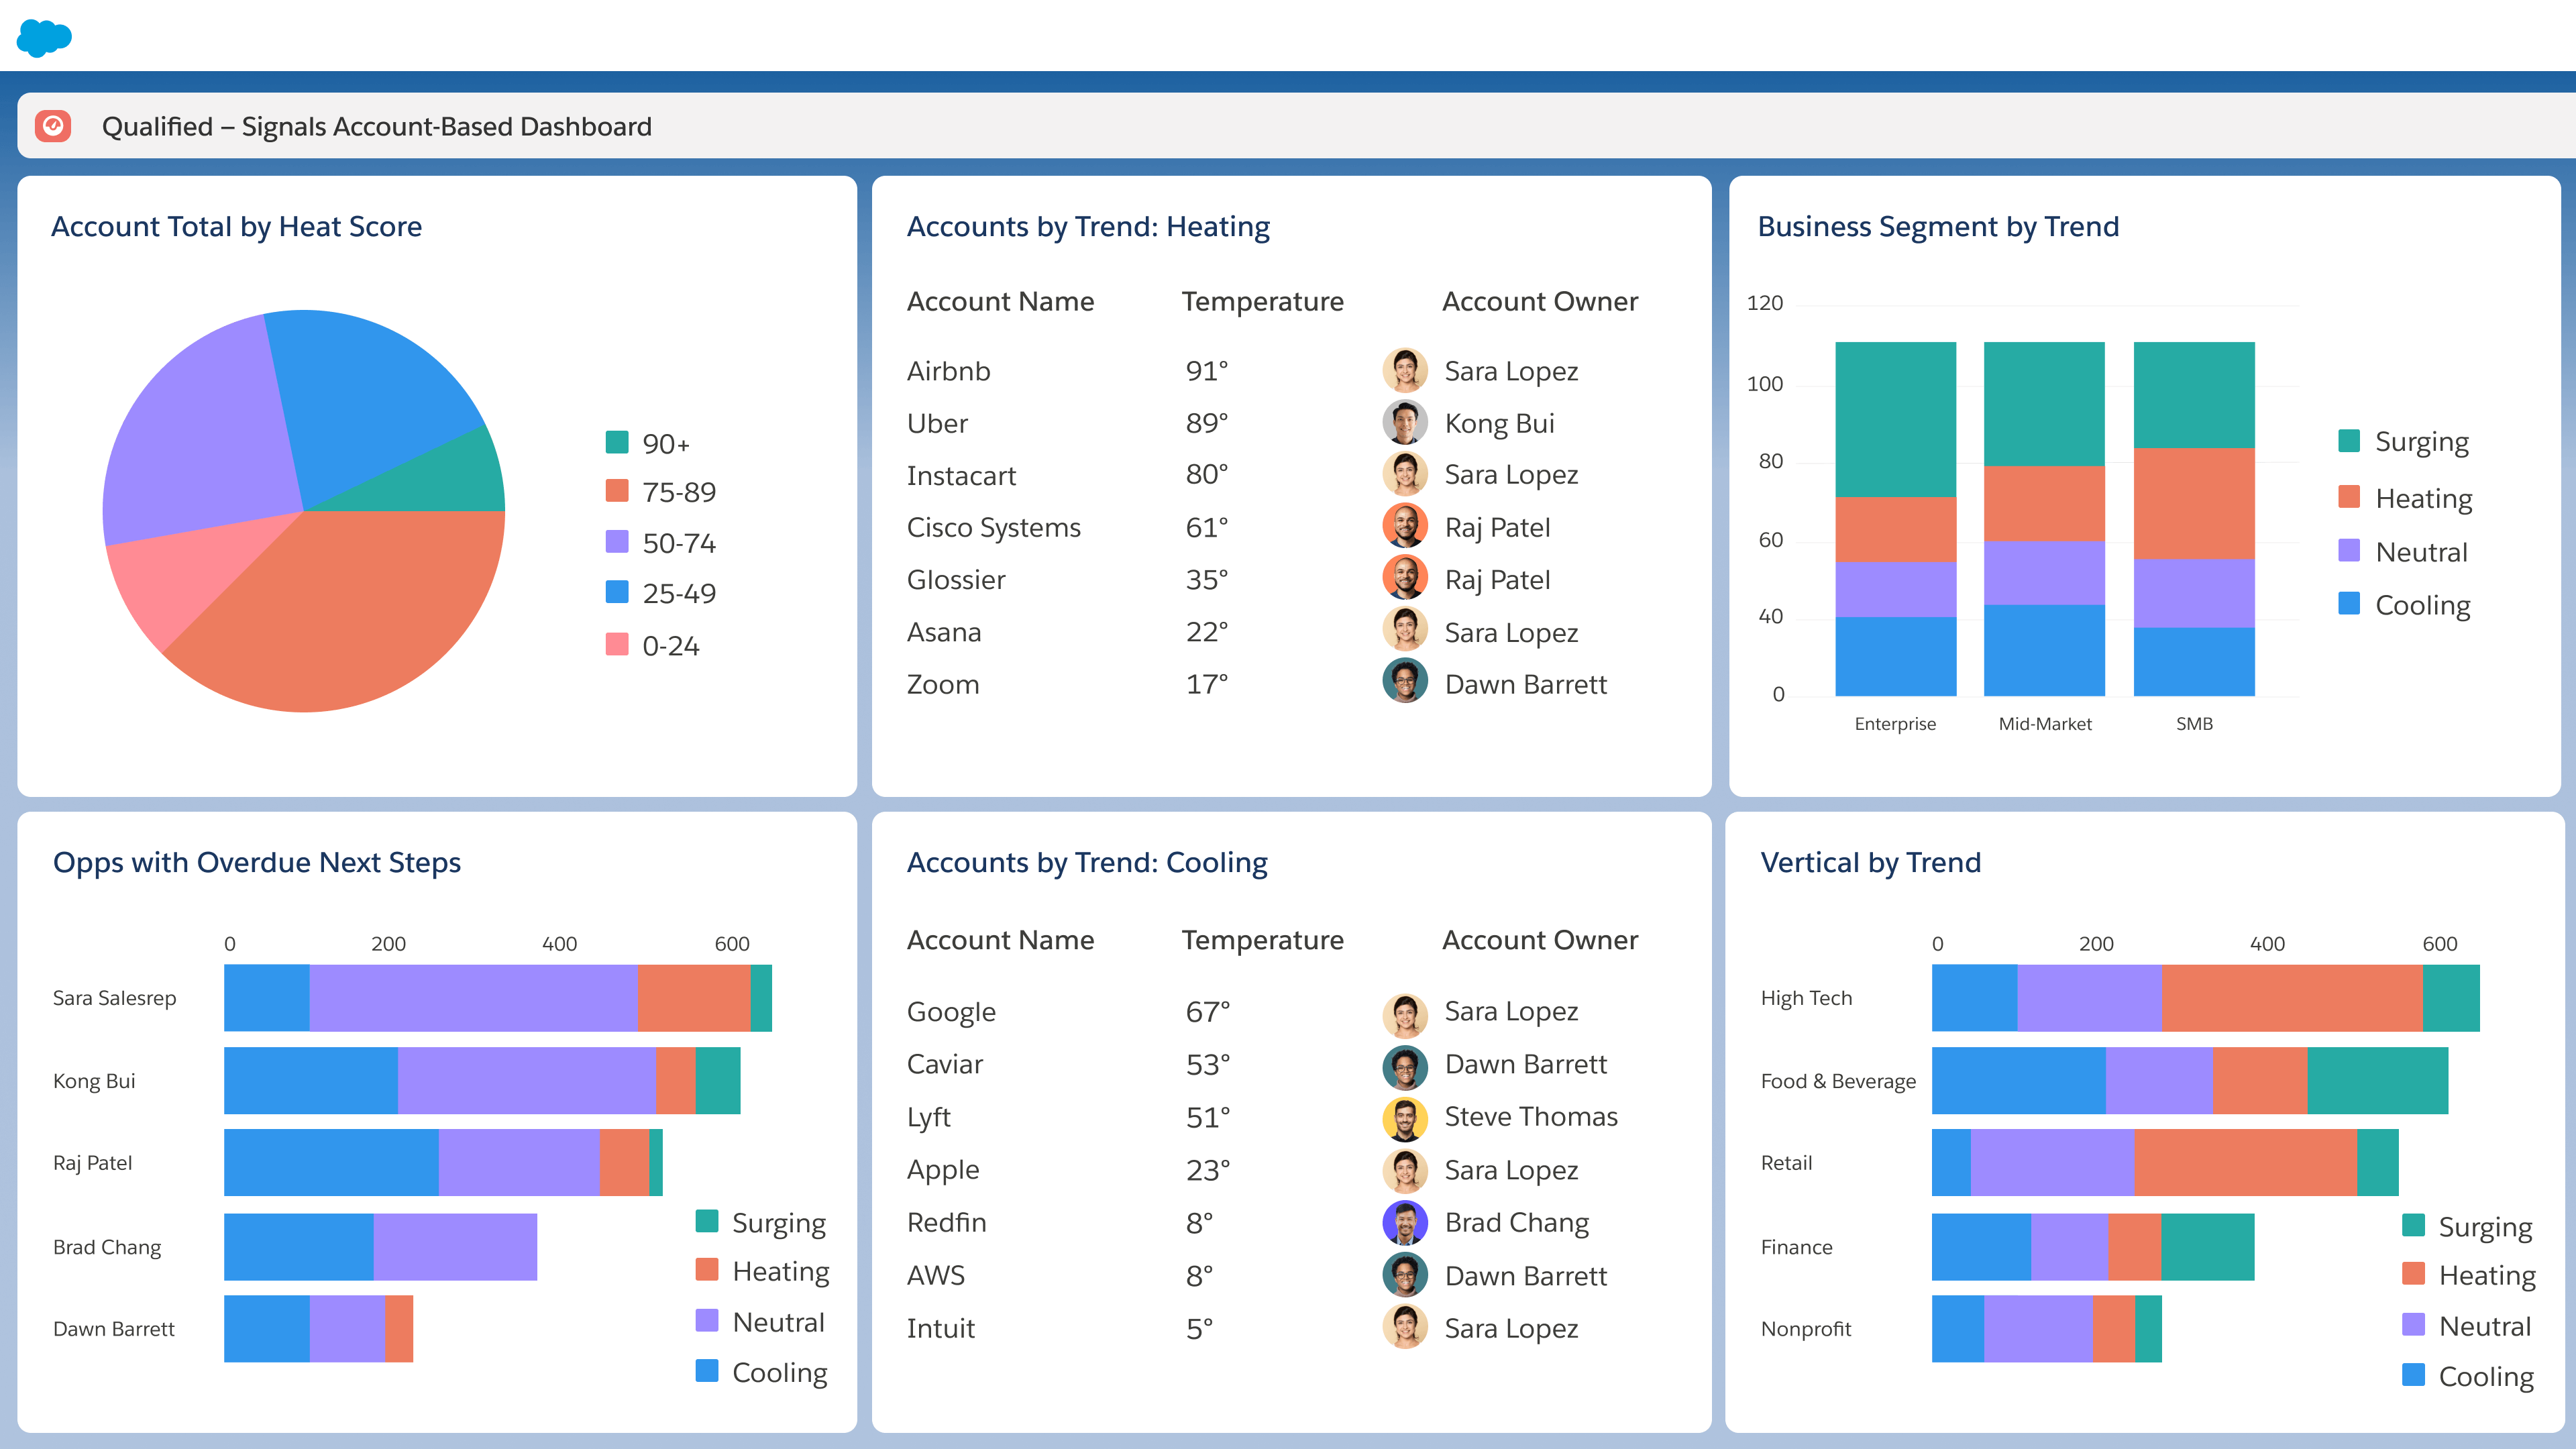Click Temperature header in Heating table
This screenshot has height=1449, width=2576.
[1262, 302]
